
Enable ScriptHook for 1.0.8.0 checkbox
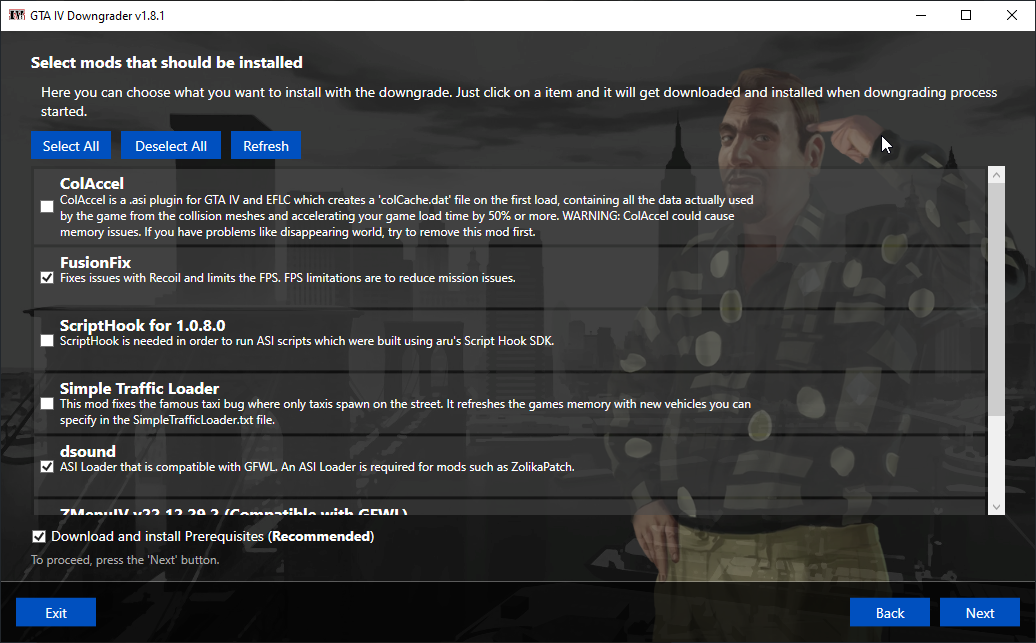pyautogui.click(x=47, y=340)
